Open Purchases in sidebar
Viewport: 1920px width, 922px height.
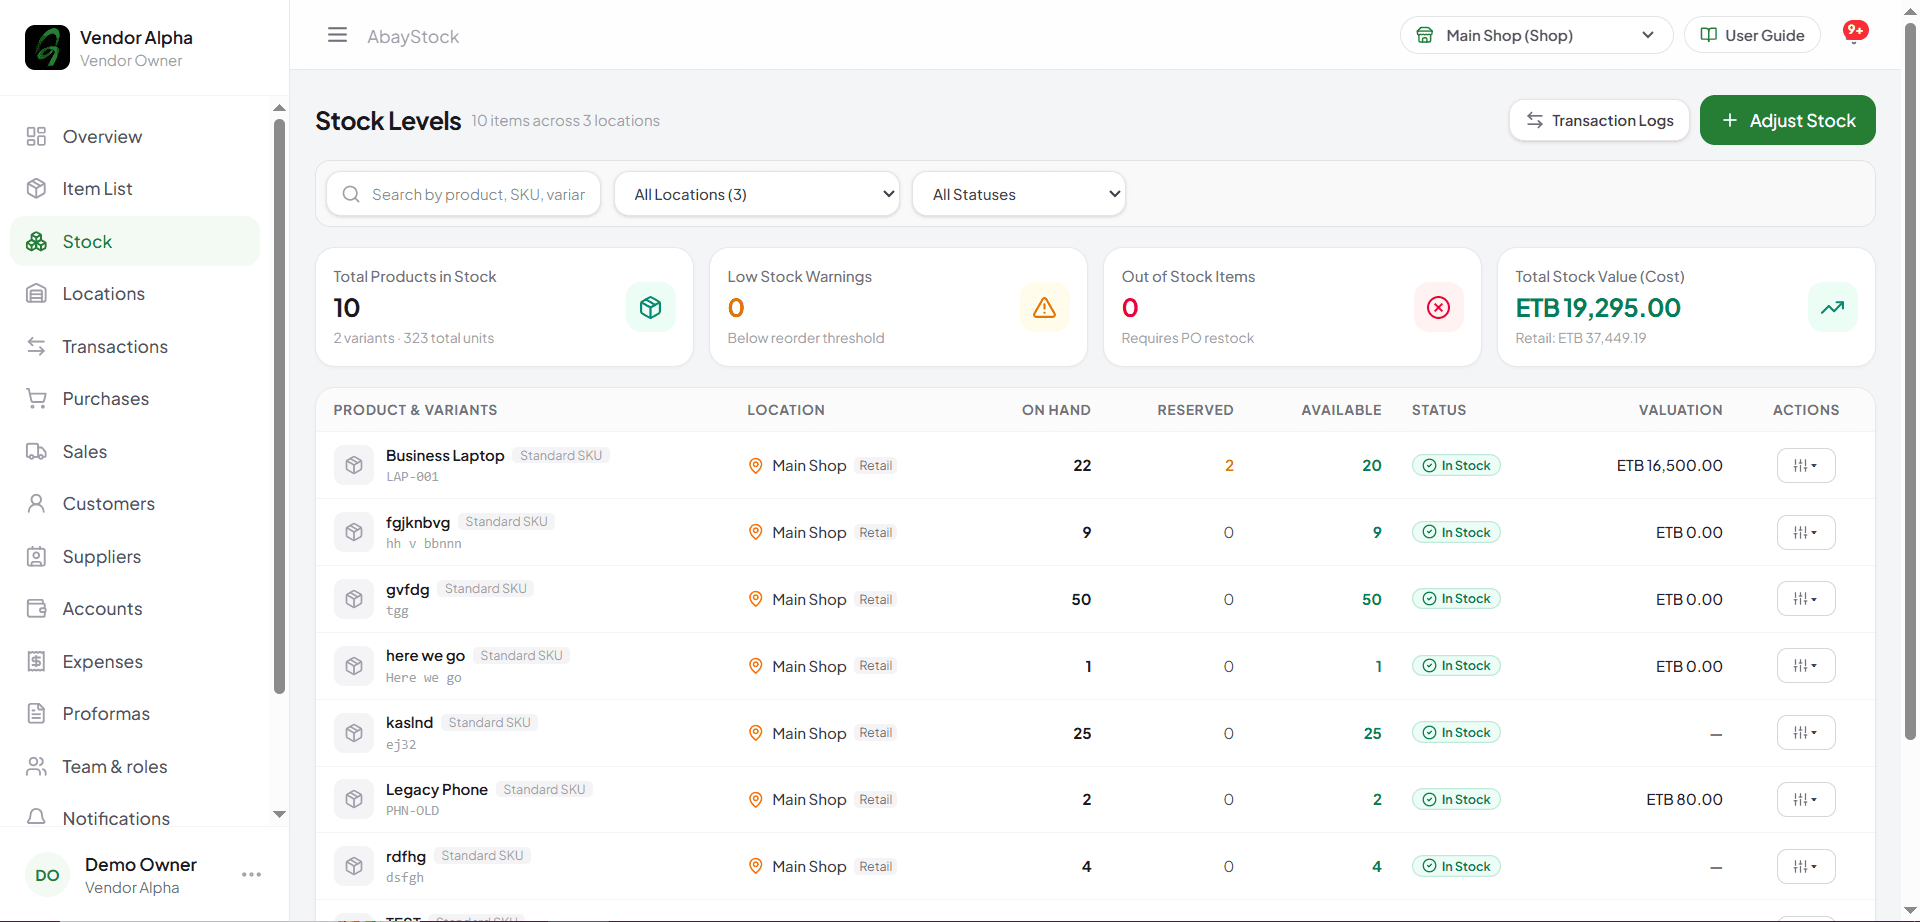click(x=135, y=399)
